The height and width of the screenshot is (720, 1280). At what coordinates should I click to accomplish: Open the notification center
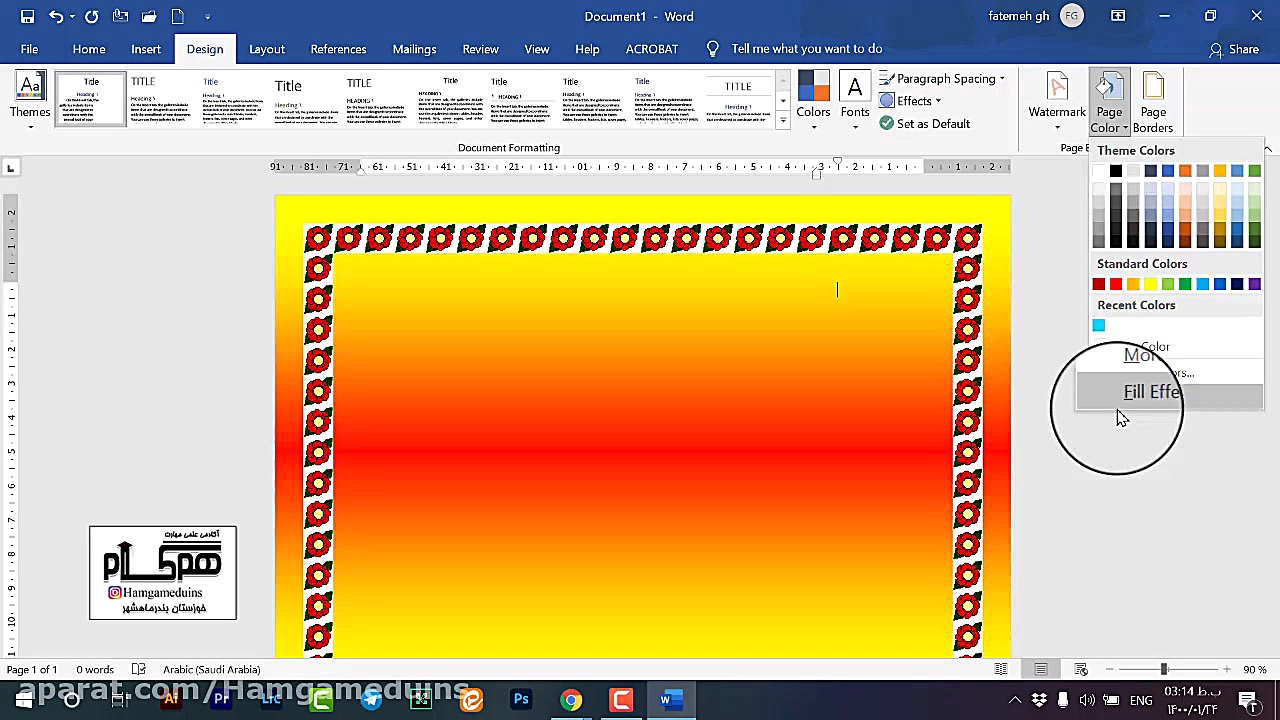pos(1248,700)
